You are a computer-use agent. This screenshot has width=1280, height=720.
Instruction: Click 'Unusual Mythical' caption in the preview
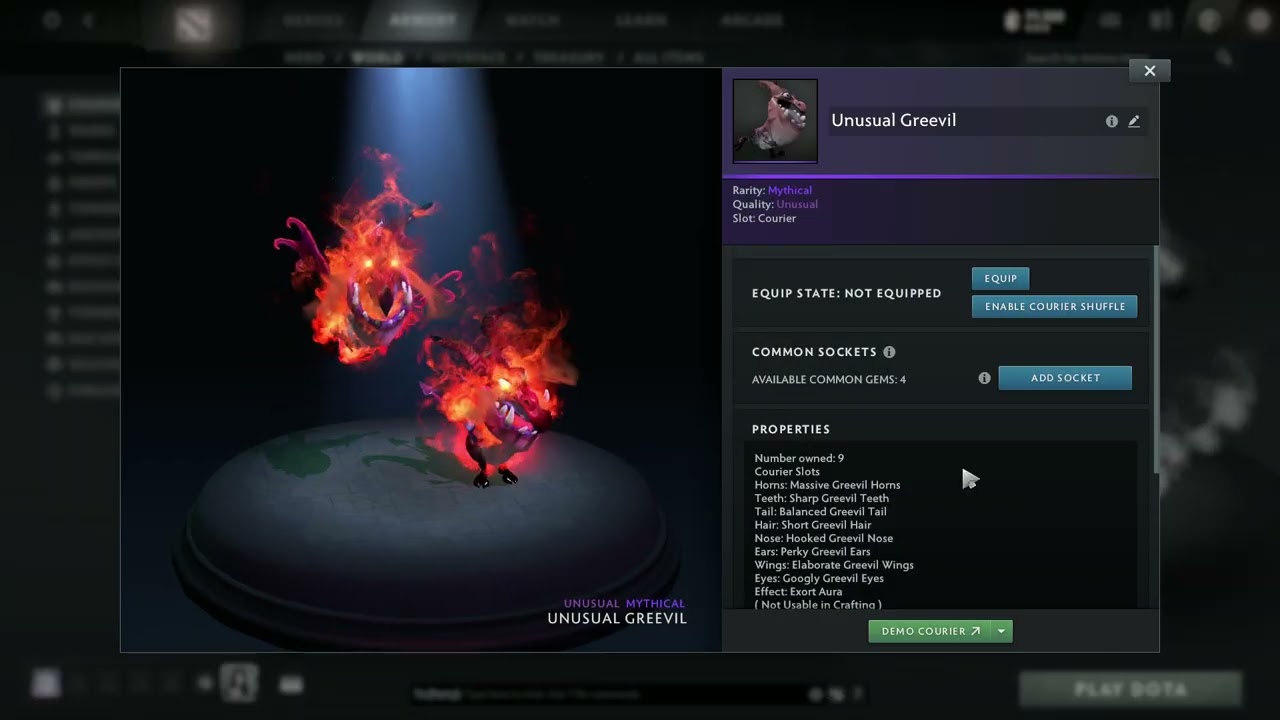[x=624, y=603]
